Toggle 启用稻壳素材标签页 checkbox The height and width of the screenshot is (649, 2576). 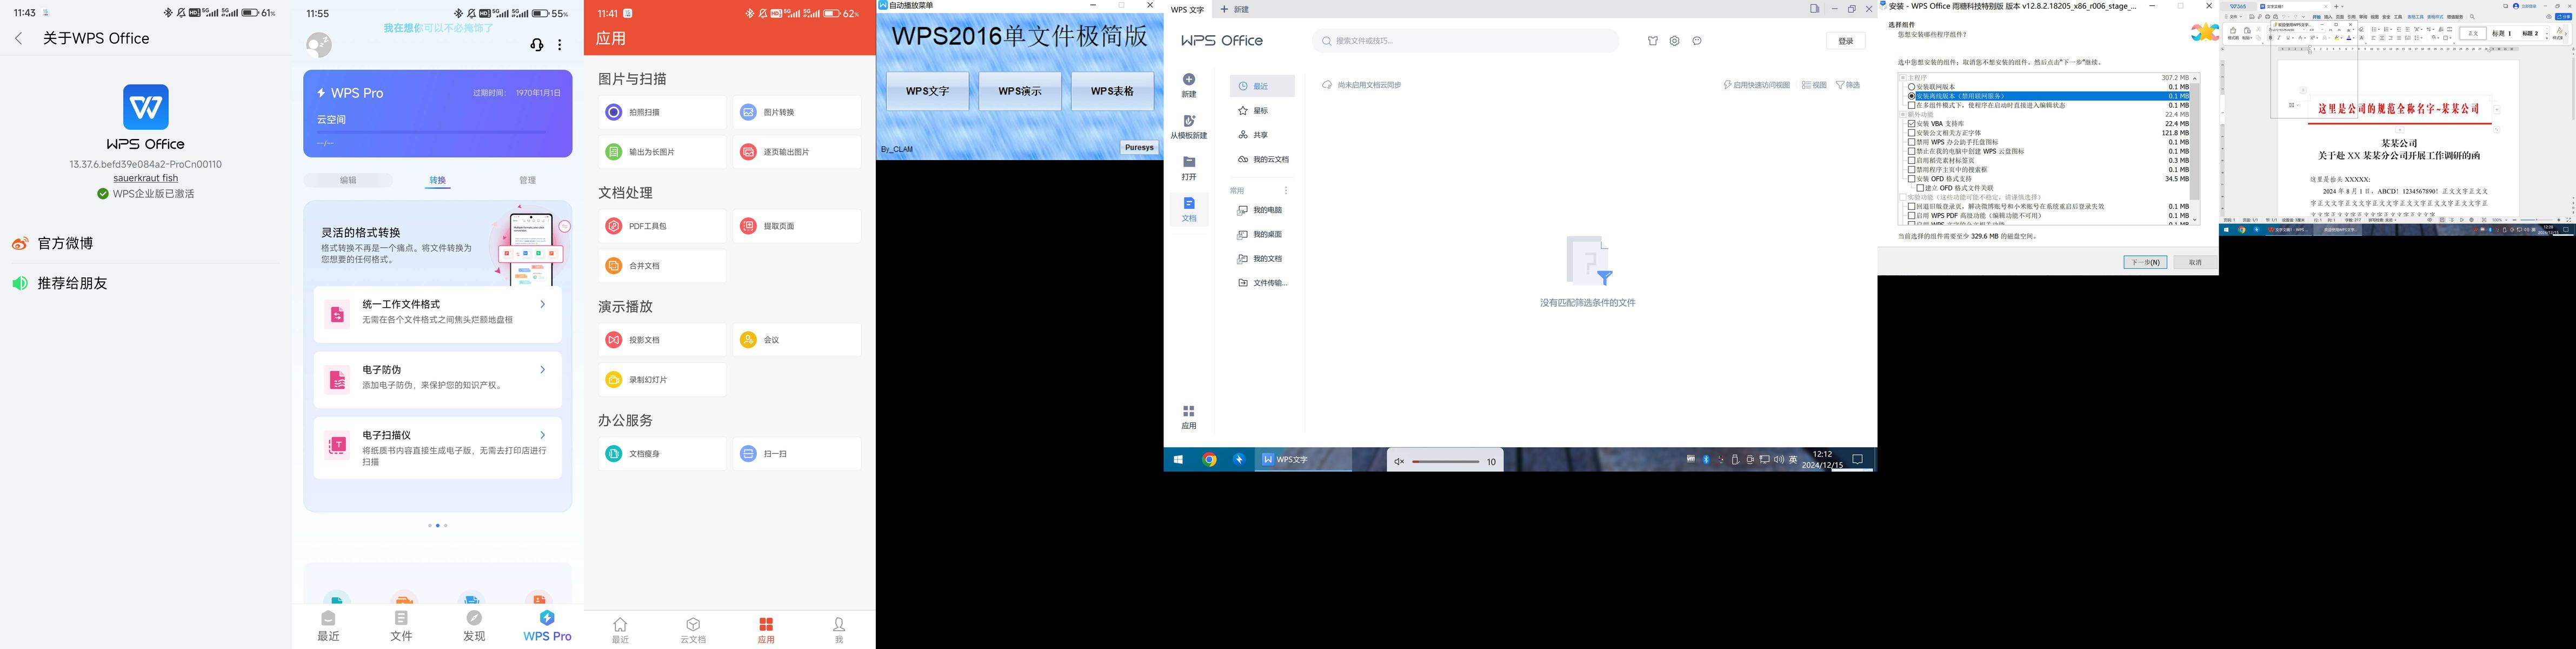pyautogui.click(x=1911, y=160)
